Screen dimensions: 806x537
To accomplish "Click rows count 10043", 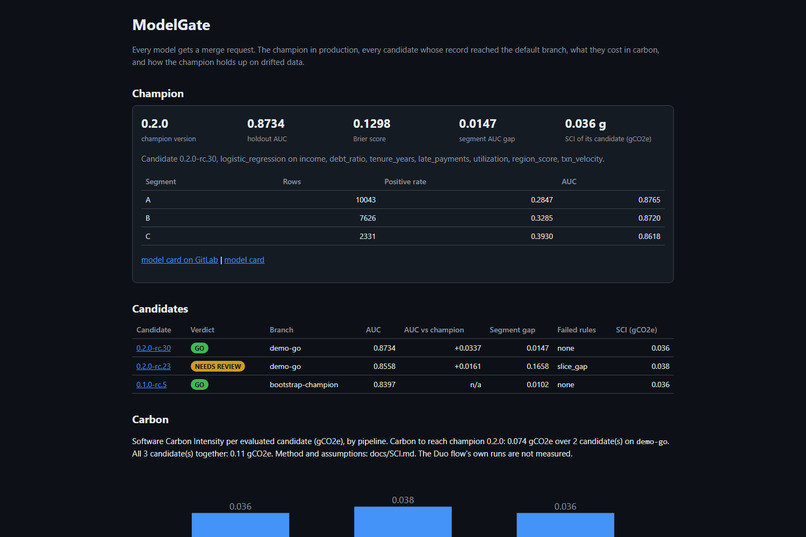I will pos(365,200).
